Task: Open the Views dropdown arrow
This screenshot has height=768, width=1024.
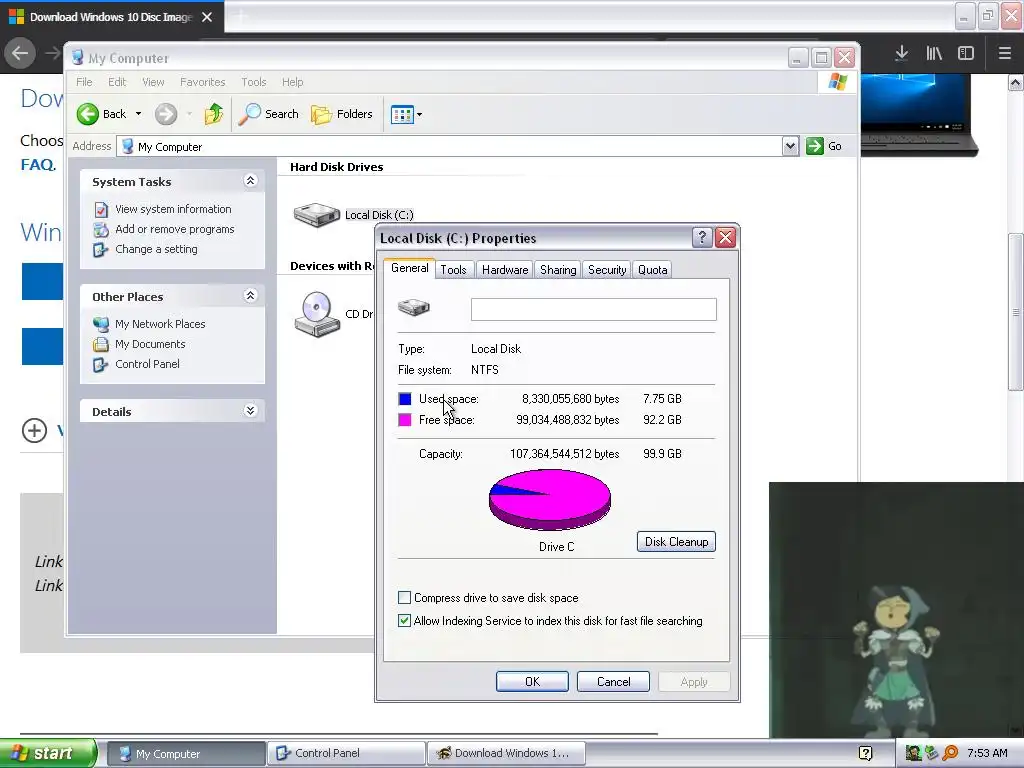Action: 419,115
